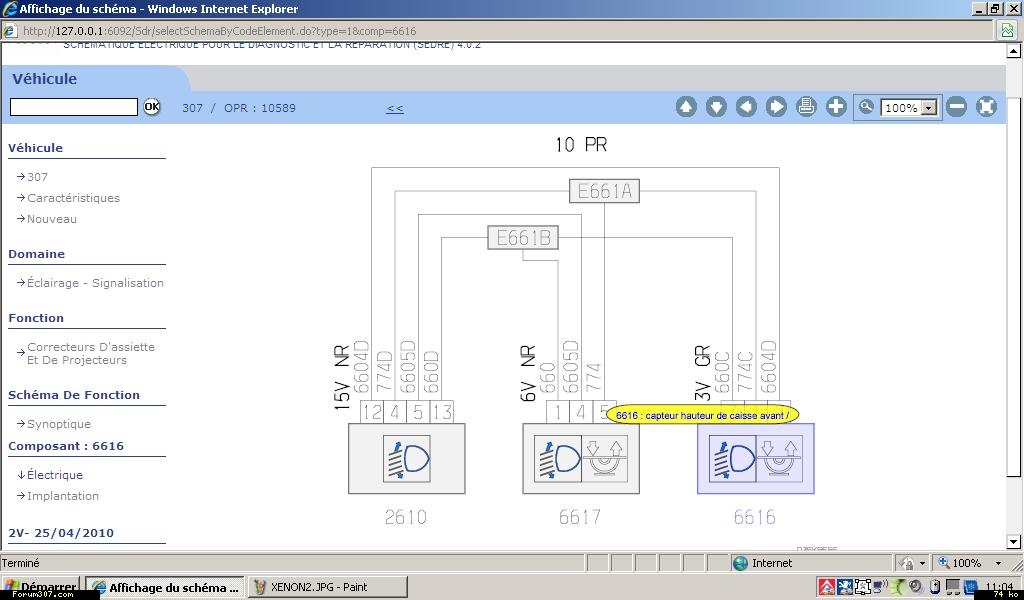This screenshot has width=1024, height=600.
Task: Print the schema with the printer icon
Action: tap(806, 106)
